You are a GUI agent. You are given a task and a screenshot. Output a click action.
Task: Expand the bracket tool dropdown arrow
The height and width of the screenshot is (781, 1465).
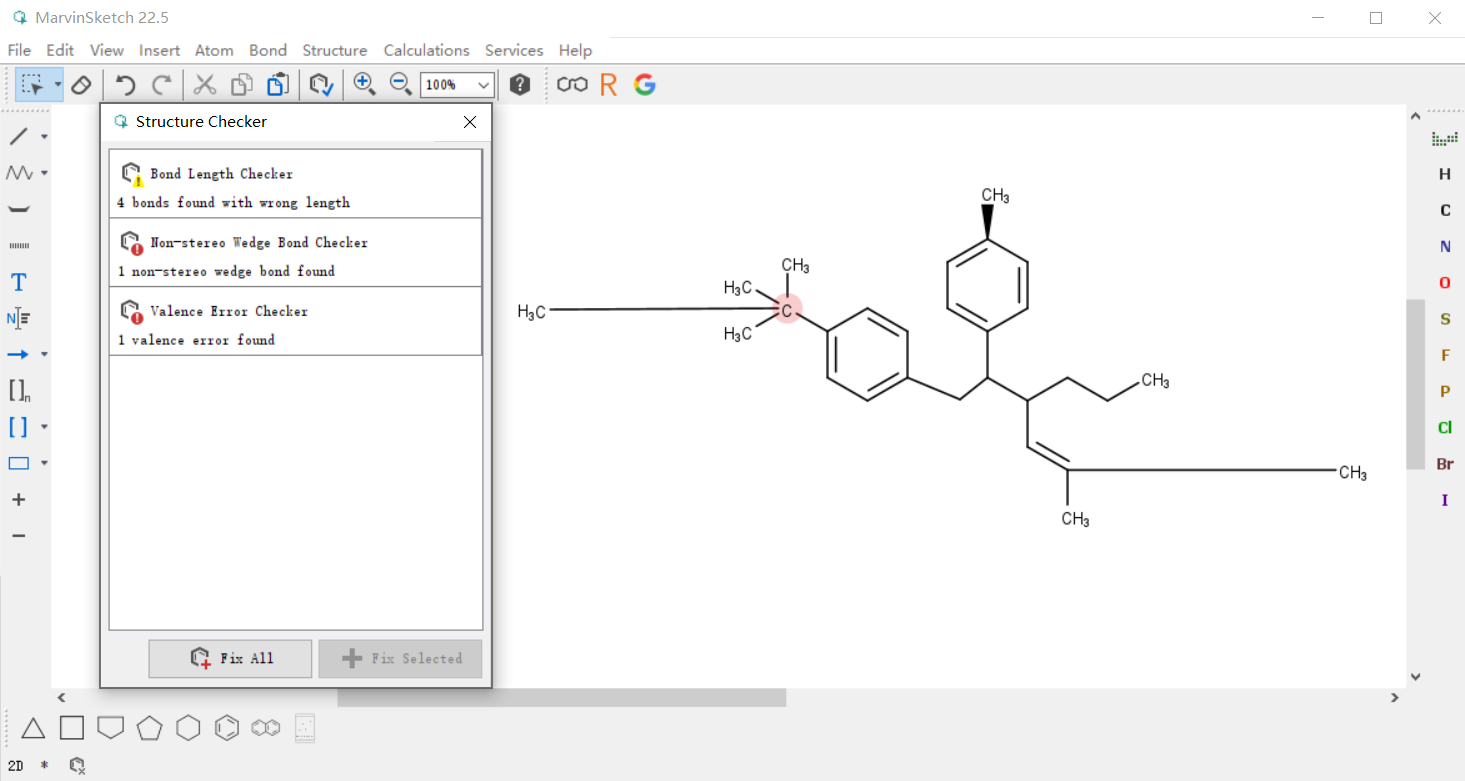coord(44,427)
